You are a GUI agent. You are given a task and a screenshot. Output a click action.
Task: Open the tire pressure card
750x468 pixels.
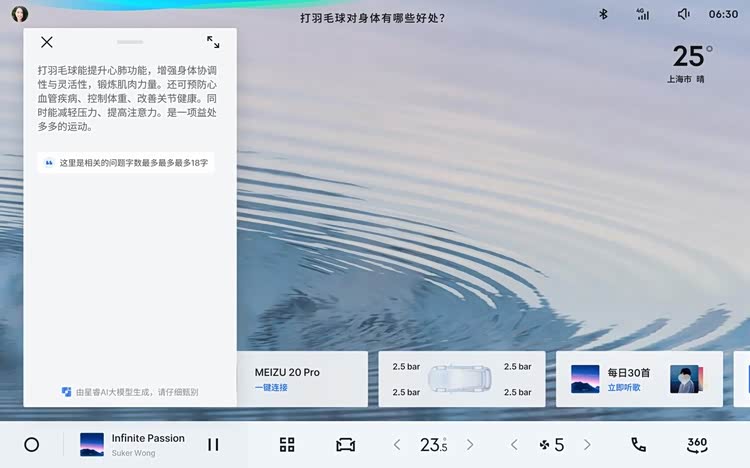[x=461, y=379]
